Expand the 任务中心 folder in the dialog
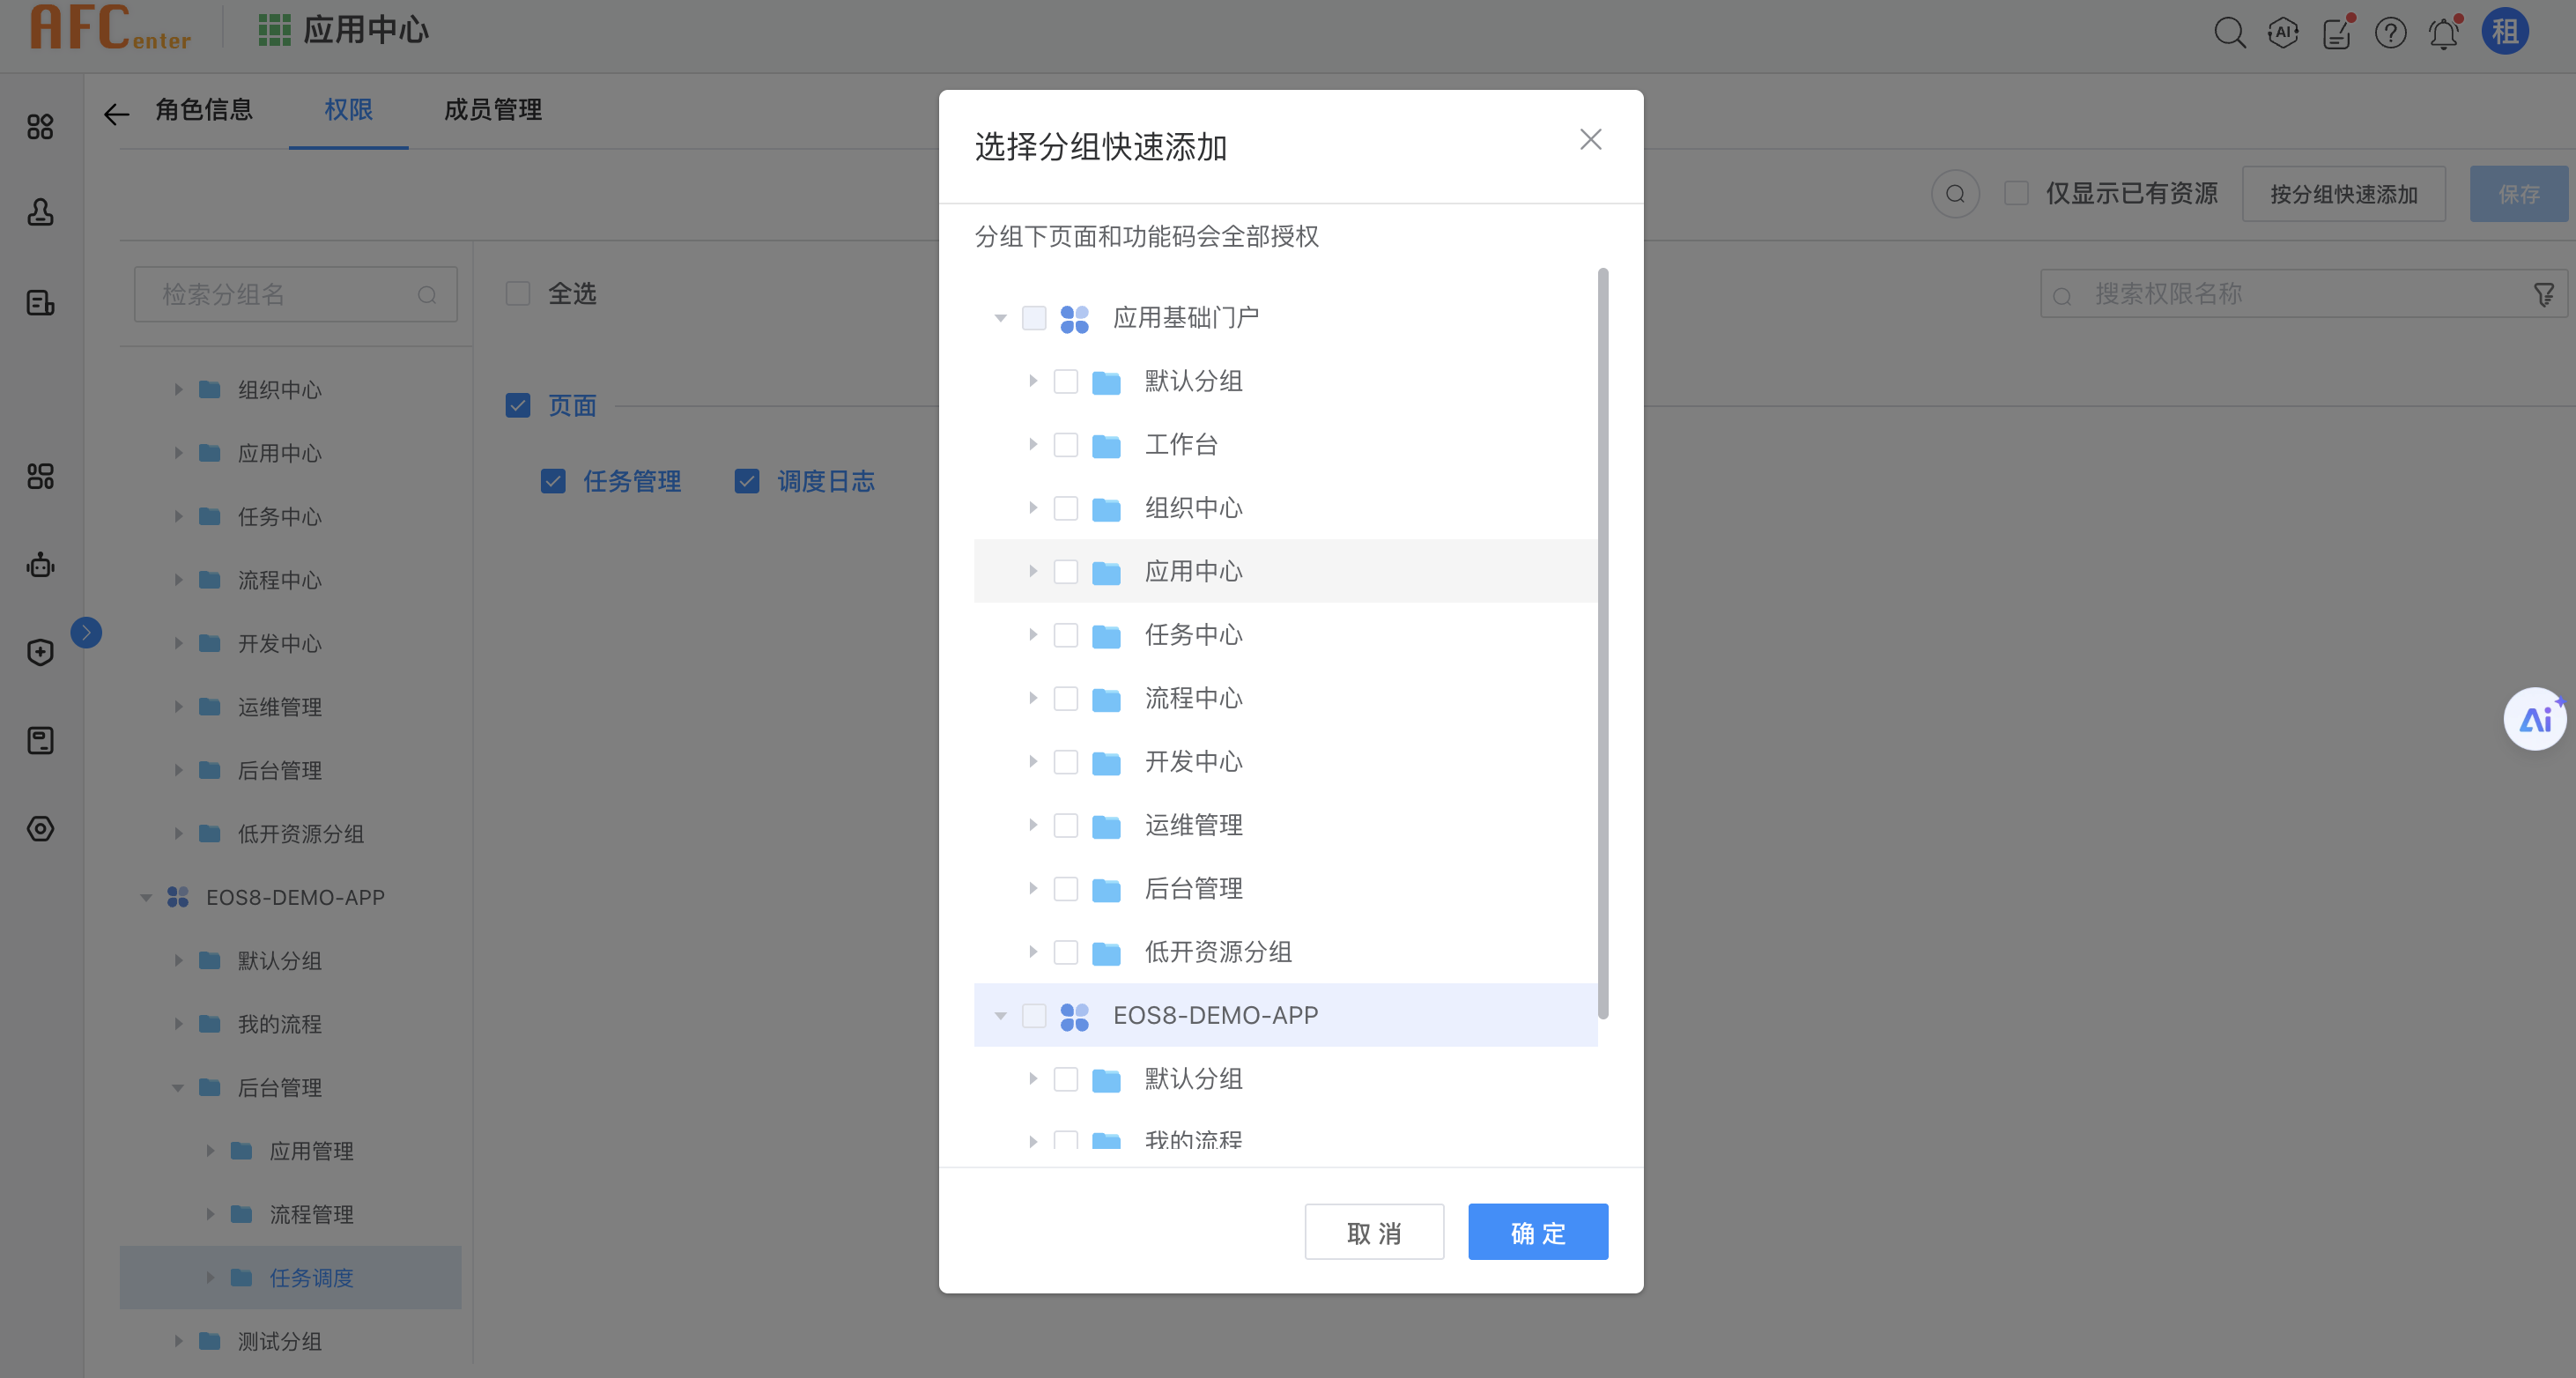 tap(1033, 635)
